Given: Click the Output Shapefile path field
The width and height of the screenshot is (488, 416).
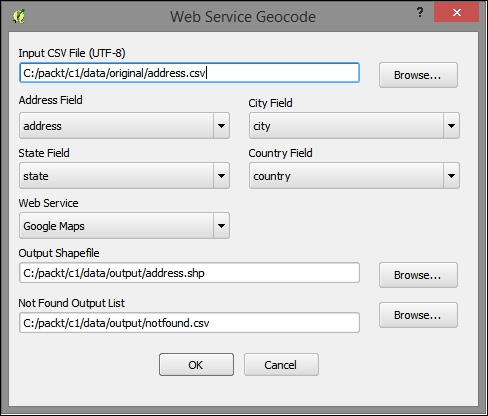Looking at the screenshot, I should [189, 273].
